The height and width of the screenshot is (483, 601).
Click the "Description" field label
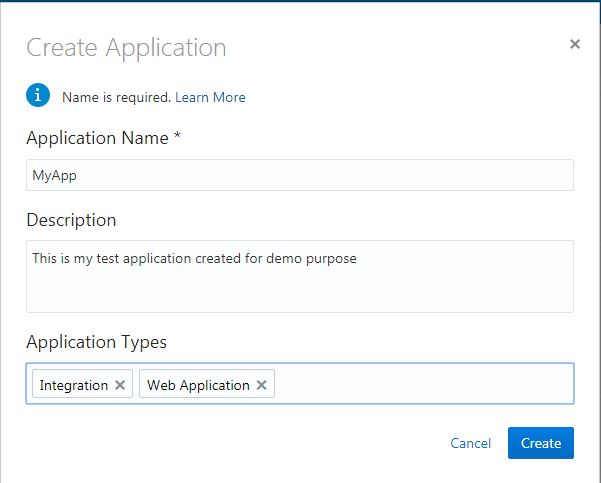(71, 220)
